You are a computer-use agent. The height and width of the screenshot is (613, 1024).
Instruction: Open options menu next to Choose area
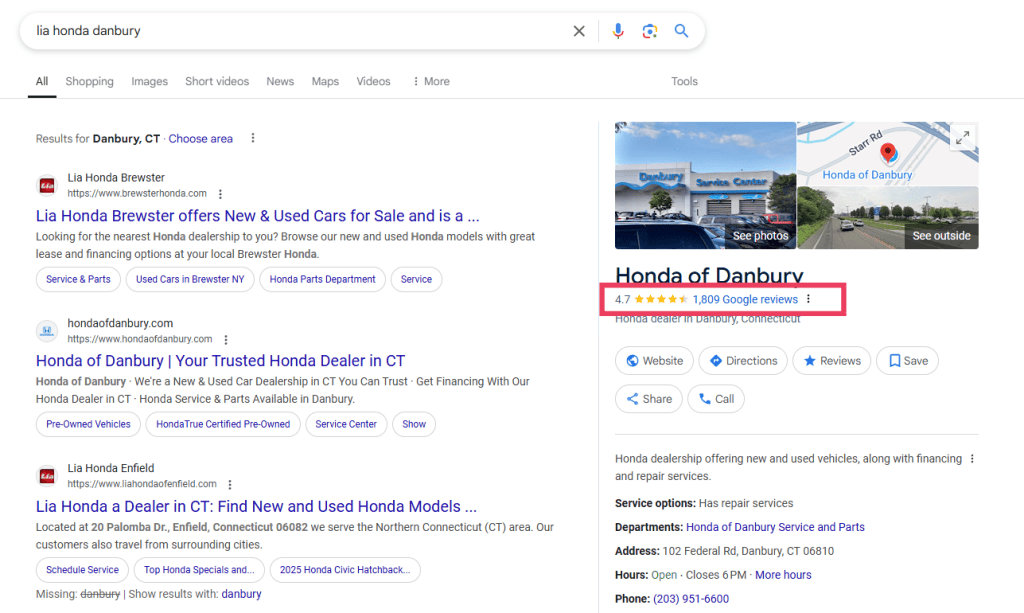point(253,138)
